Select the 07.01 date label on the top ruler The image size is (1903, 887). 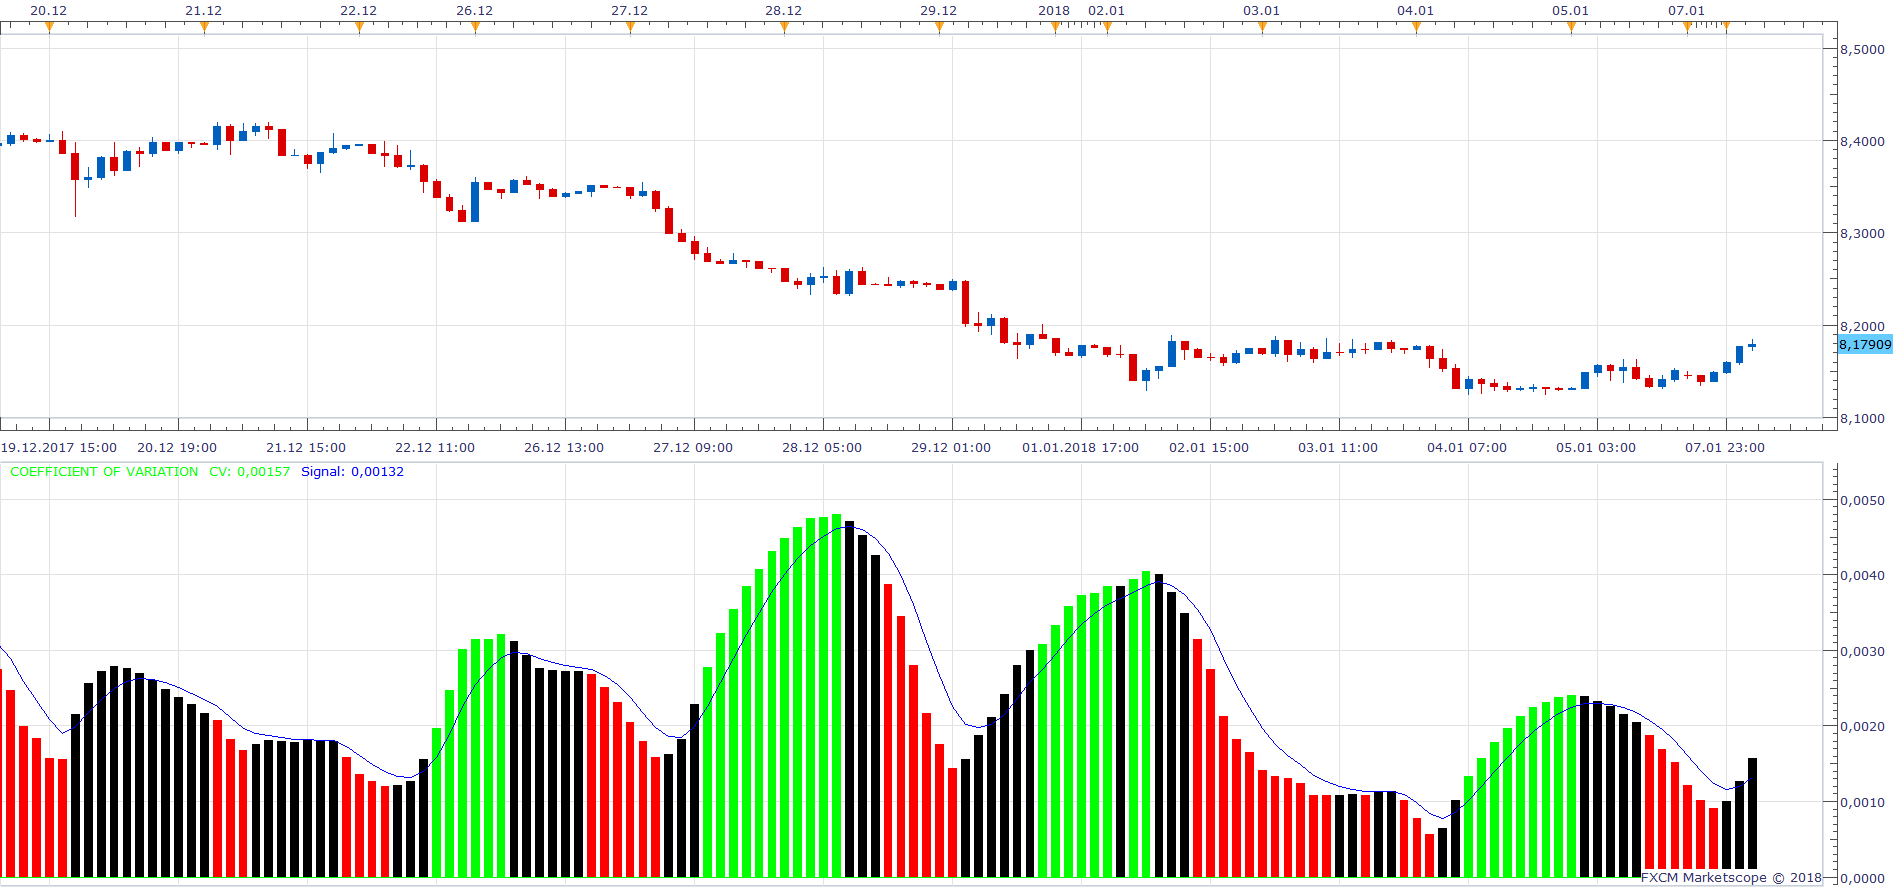1686,11
